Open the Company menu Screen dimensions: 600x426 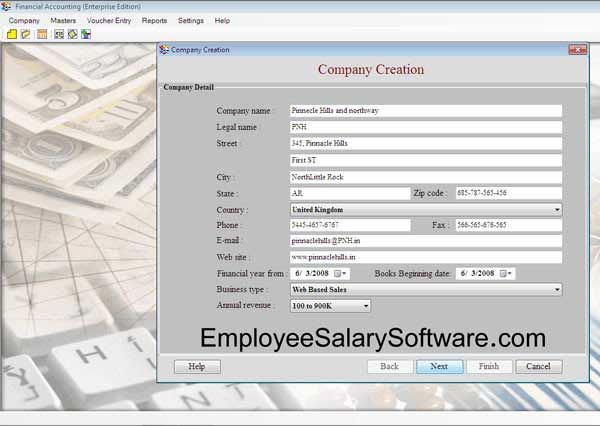point(24,21)
